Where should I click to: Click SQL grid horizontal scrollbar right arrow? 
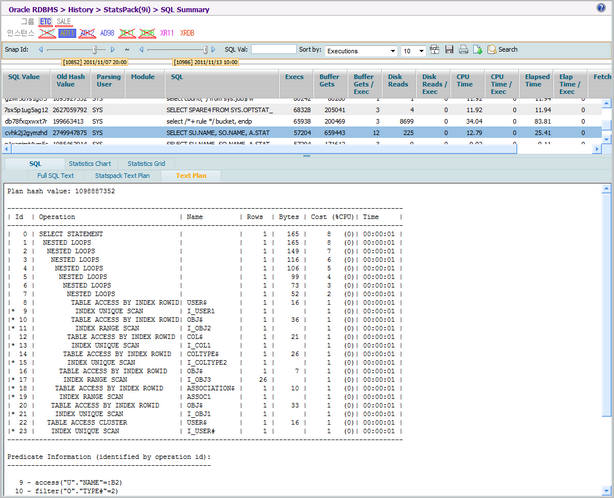[x=597, y=149]
